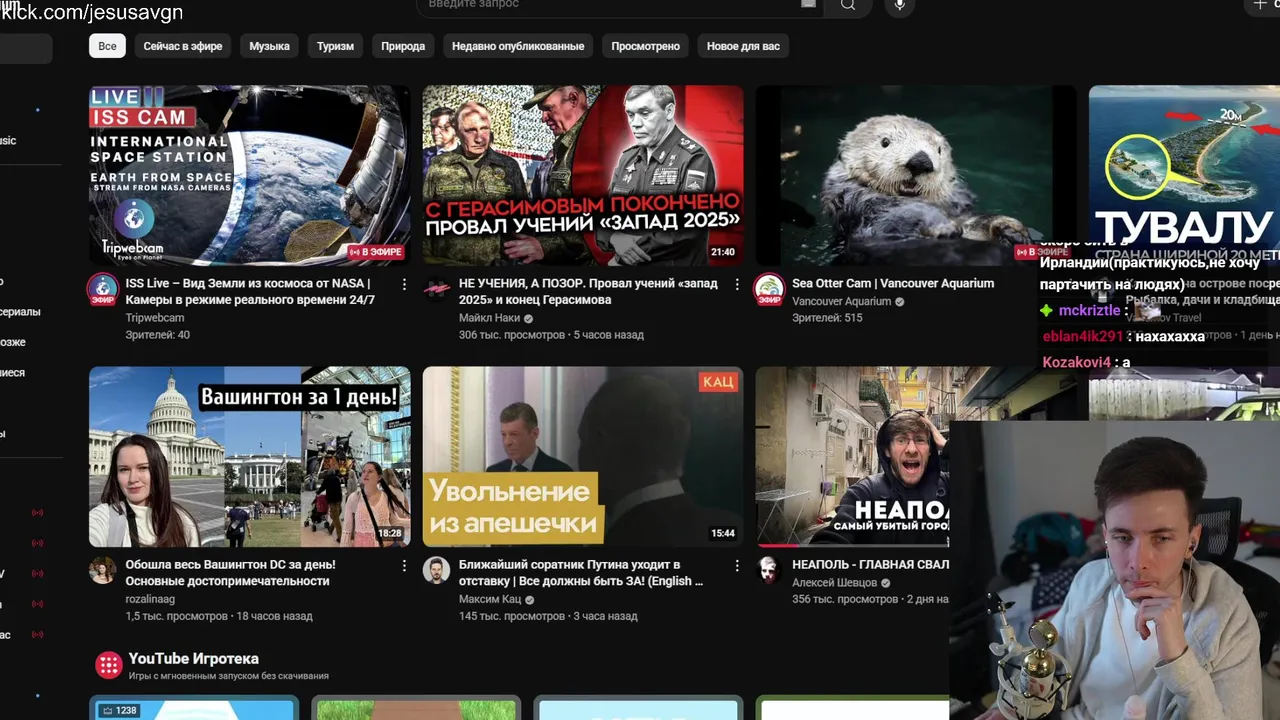
Task: Open more options for 'НЕ УЧЕНИЯ, А ПОЗОР' video
Action: 737,285
